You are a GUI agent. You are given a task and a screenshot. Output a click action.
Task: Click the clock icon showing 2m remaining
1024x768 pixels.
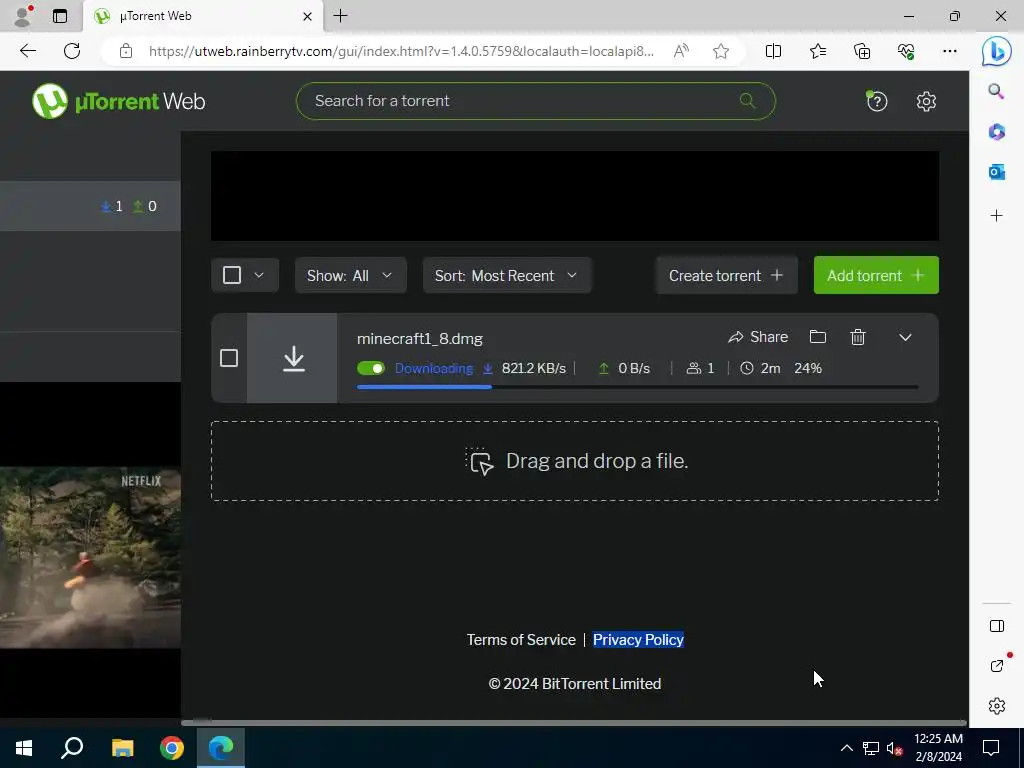click(x=746, y=368)
